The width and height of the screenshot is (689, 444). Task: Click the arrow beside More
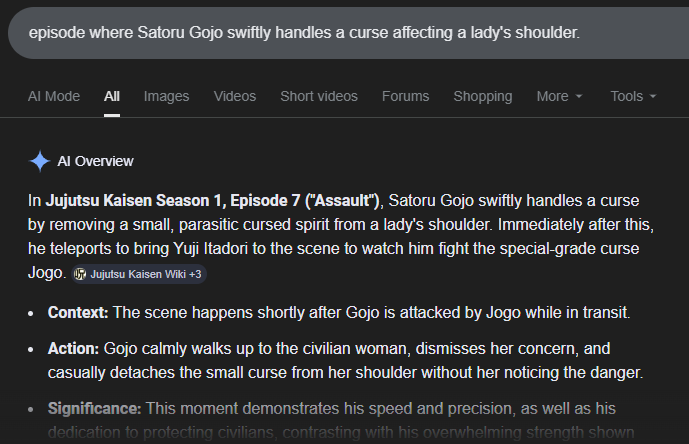click(578, 97)
